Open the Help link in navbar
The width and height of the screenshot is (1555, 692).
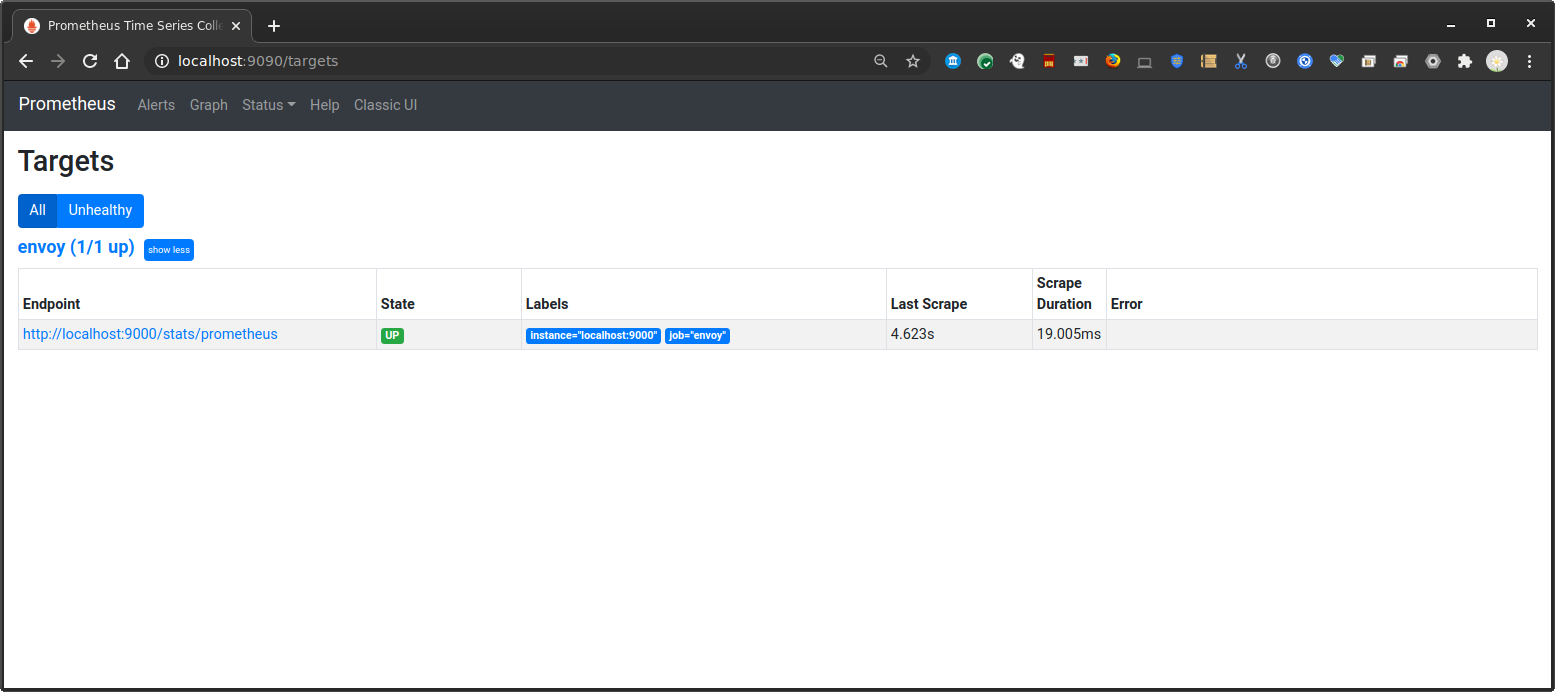click(324, 105)
